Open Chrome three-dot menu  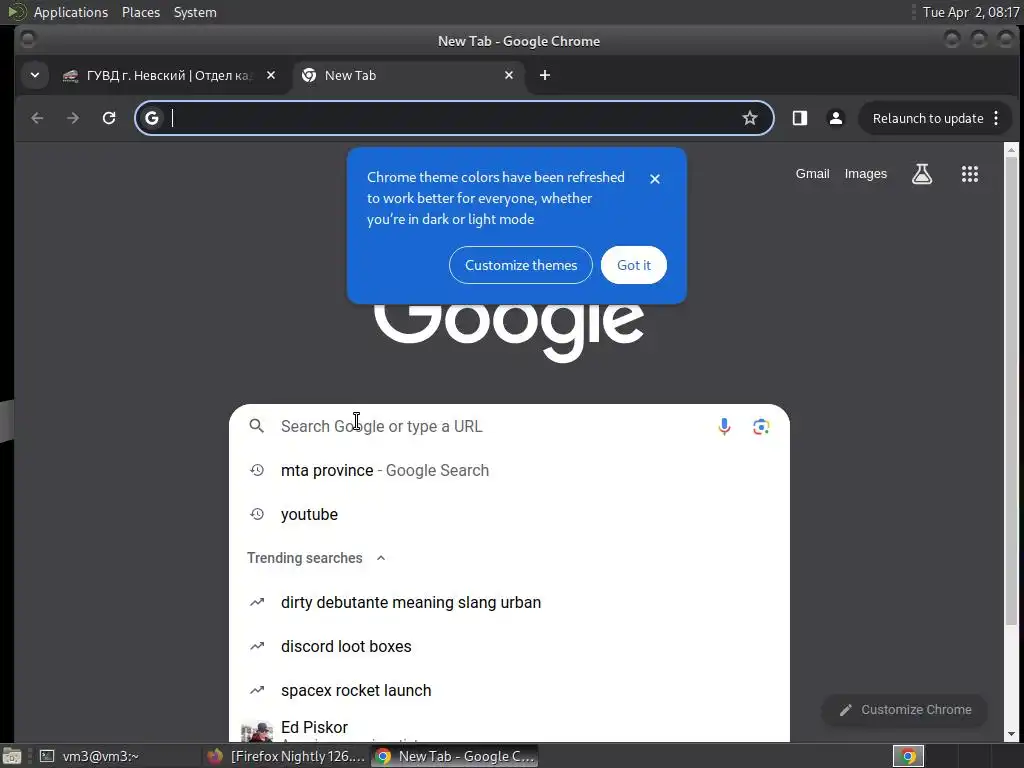pos(996,118)
